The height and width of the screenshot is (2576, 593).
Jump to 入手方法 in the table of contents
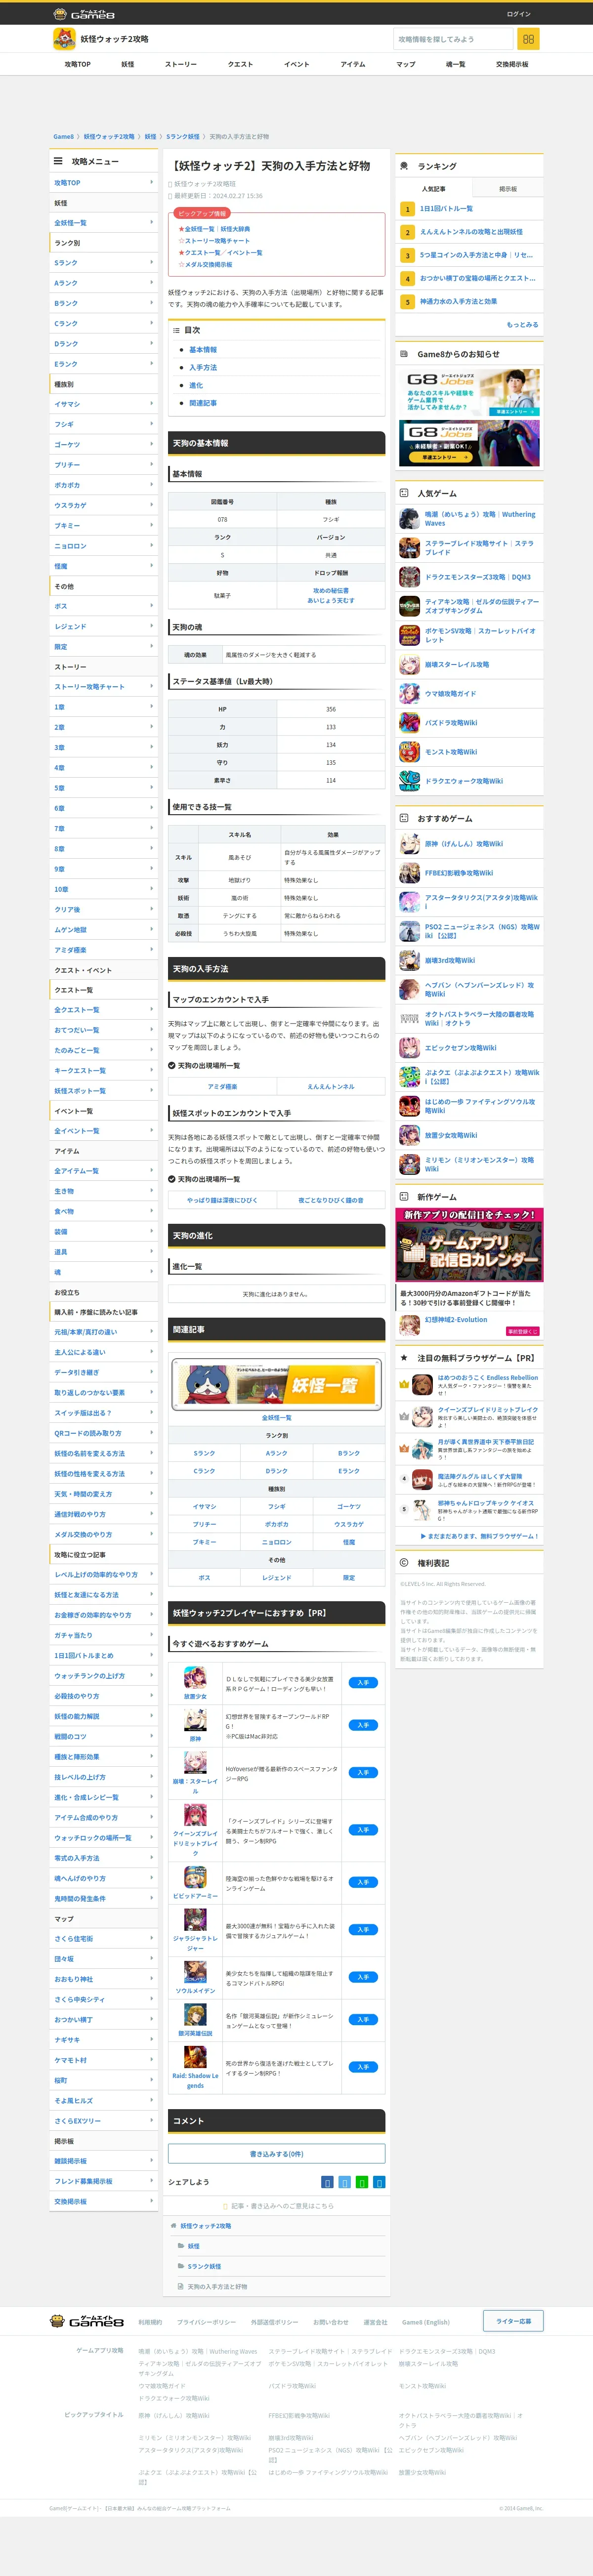203,367
